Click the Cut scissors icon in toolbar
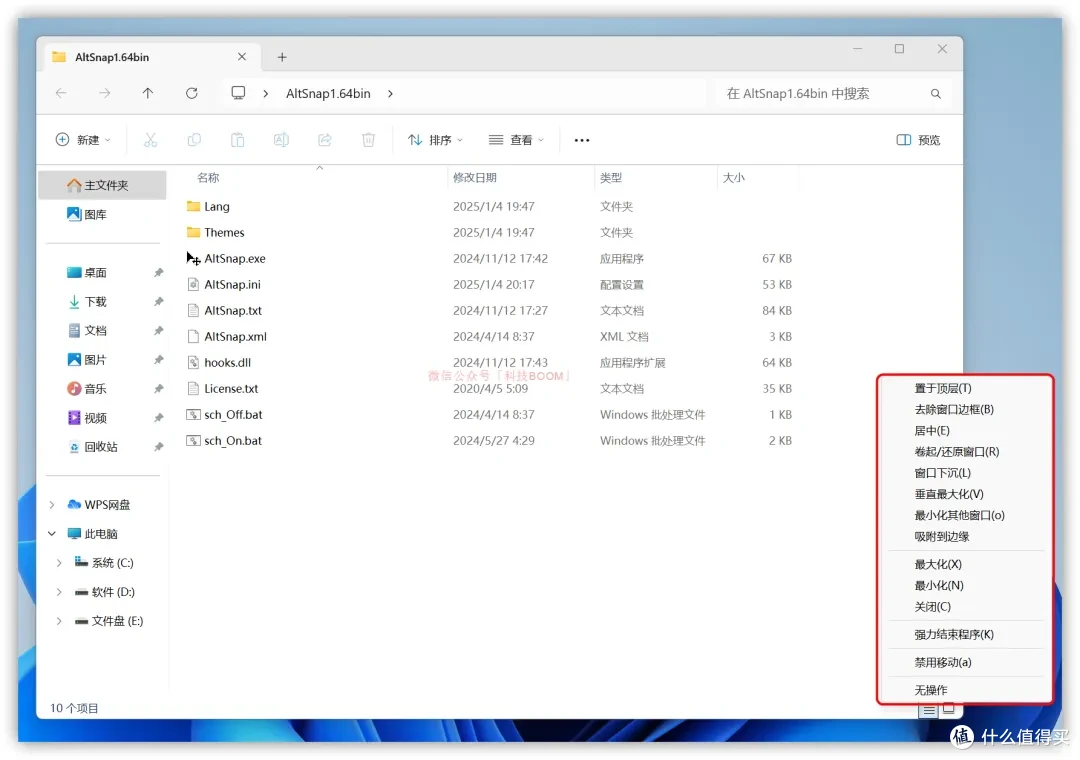The image size is (1080, 760). 150,140
